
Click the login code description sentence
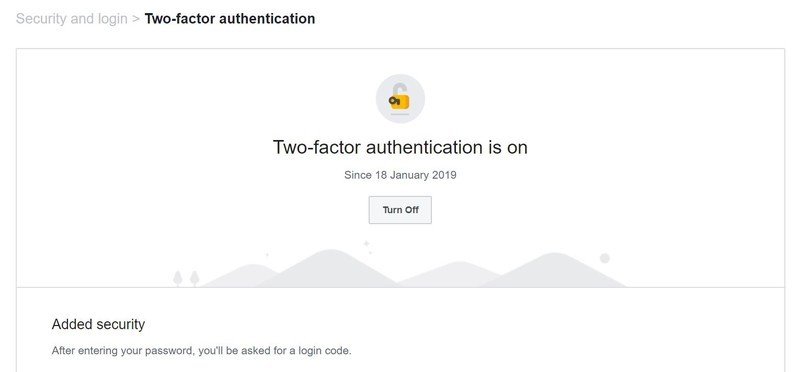click(202, 351)
